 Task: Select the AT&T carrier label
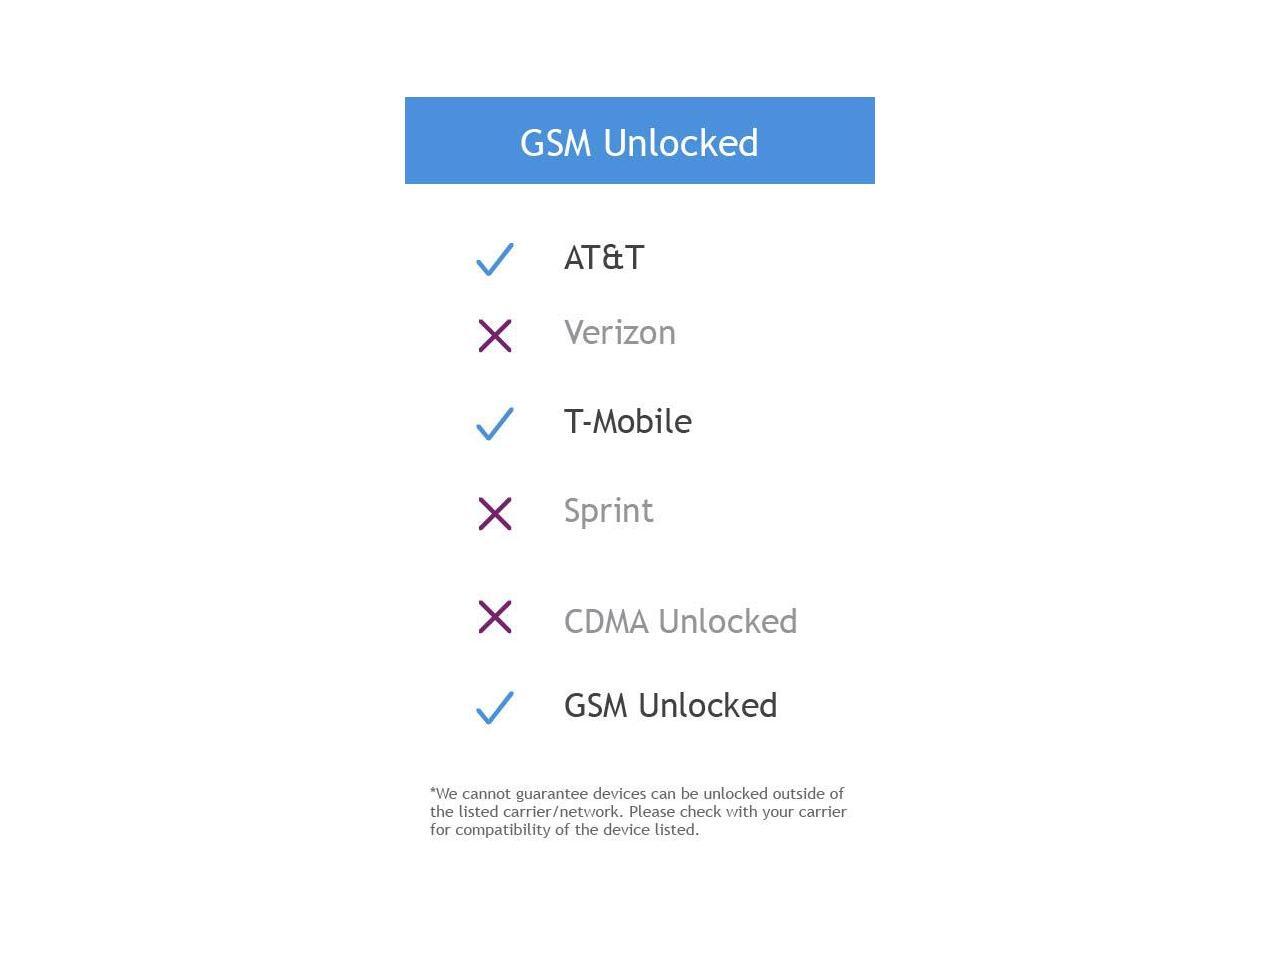pyautogui.click(x=604, y=258)
